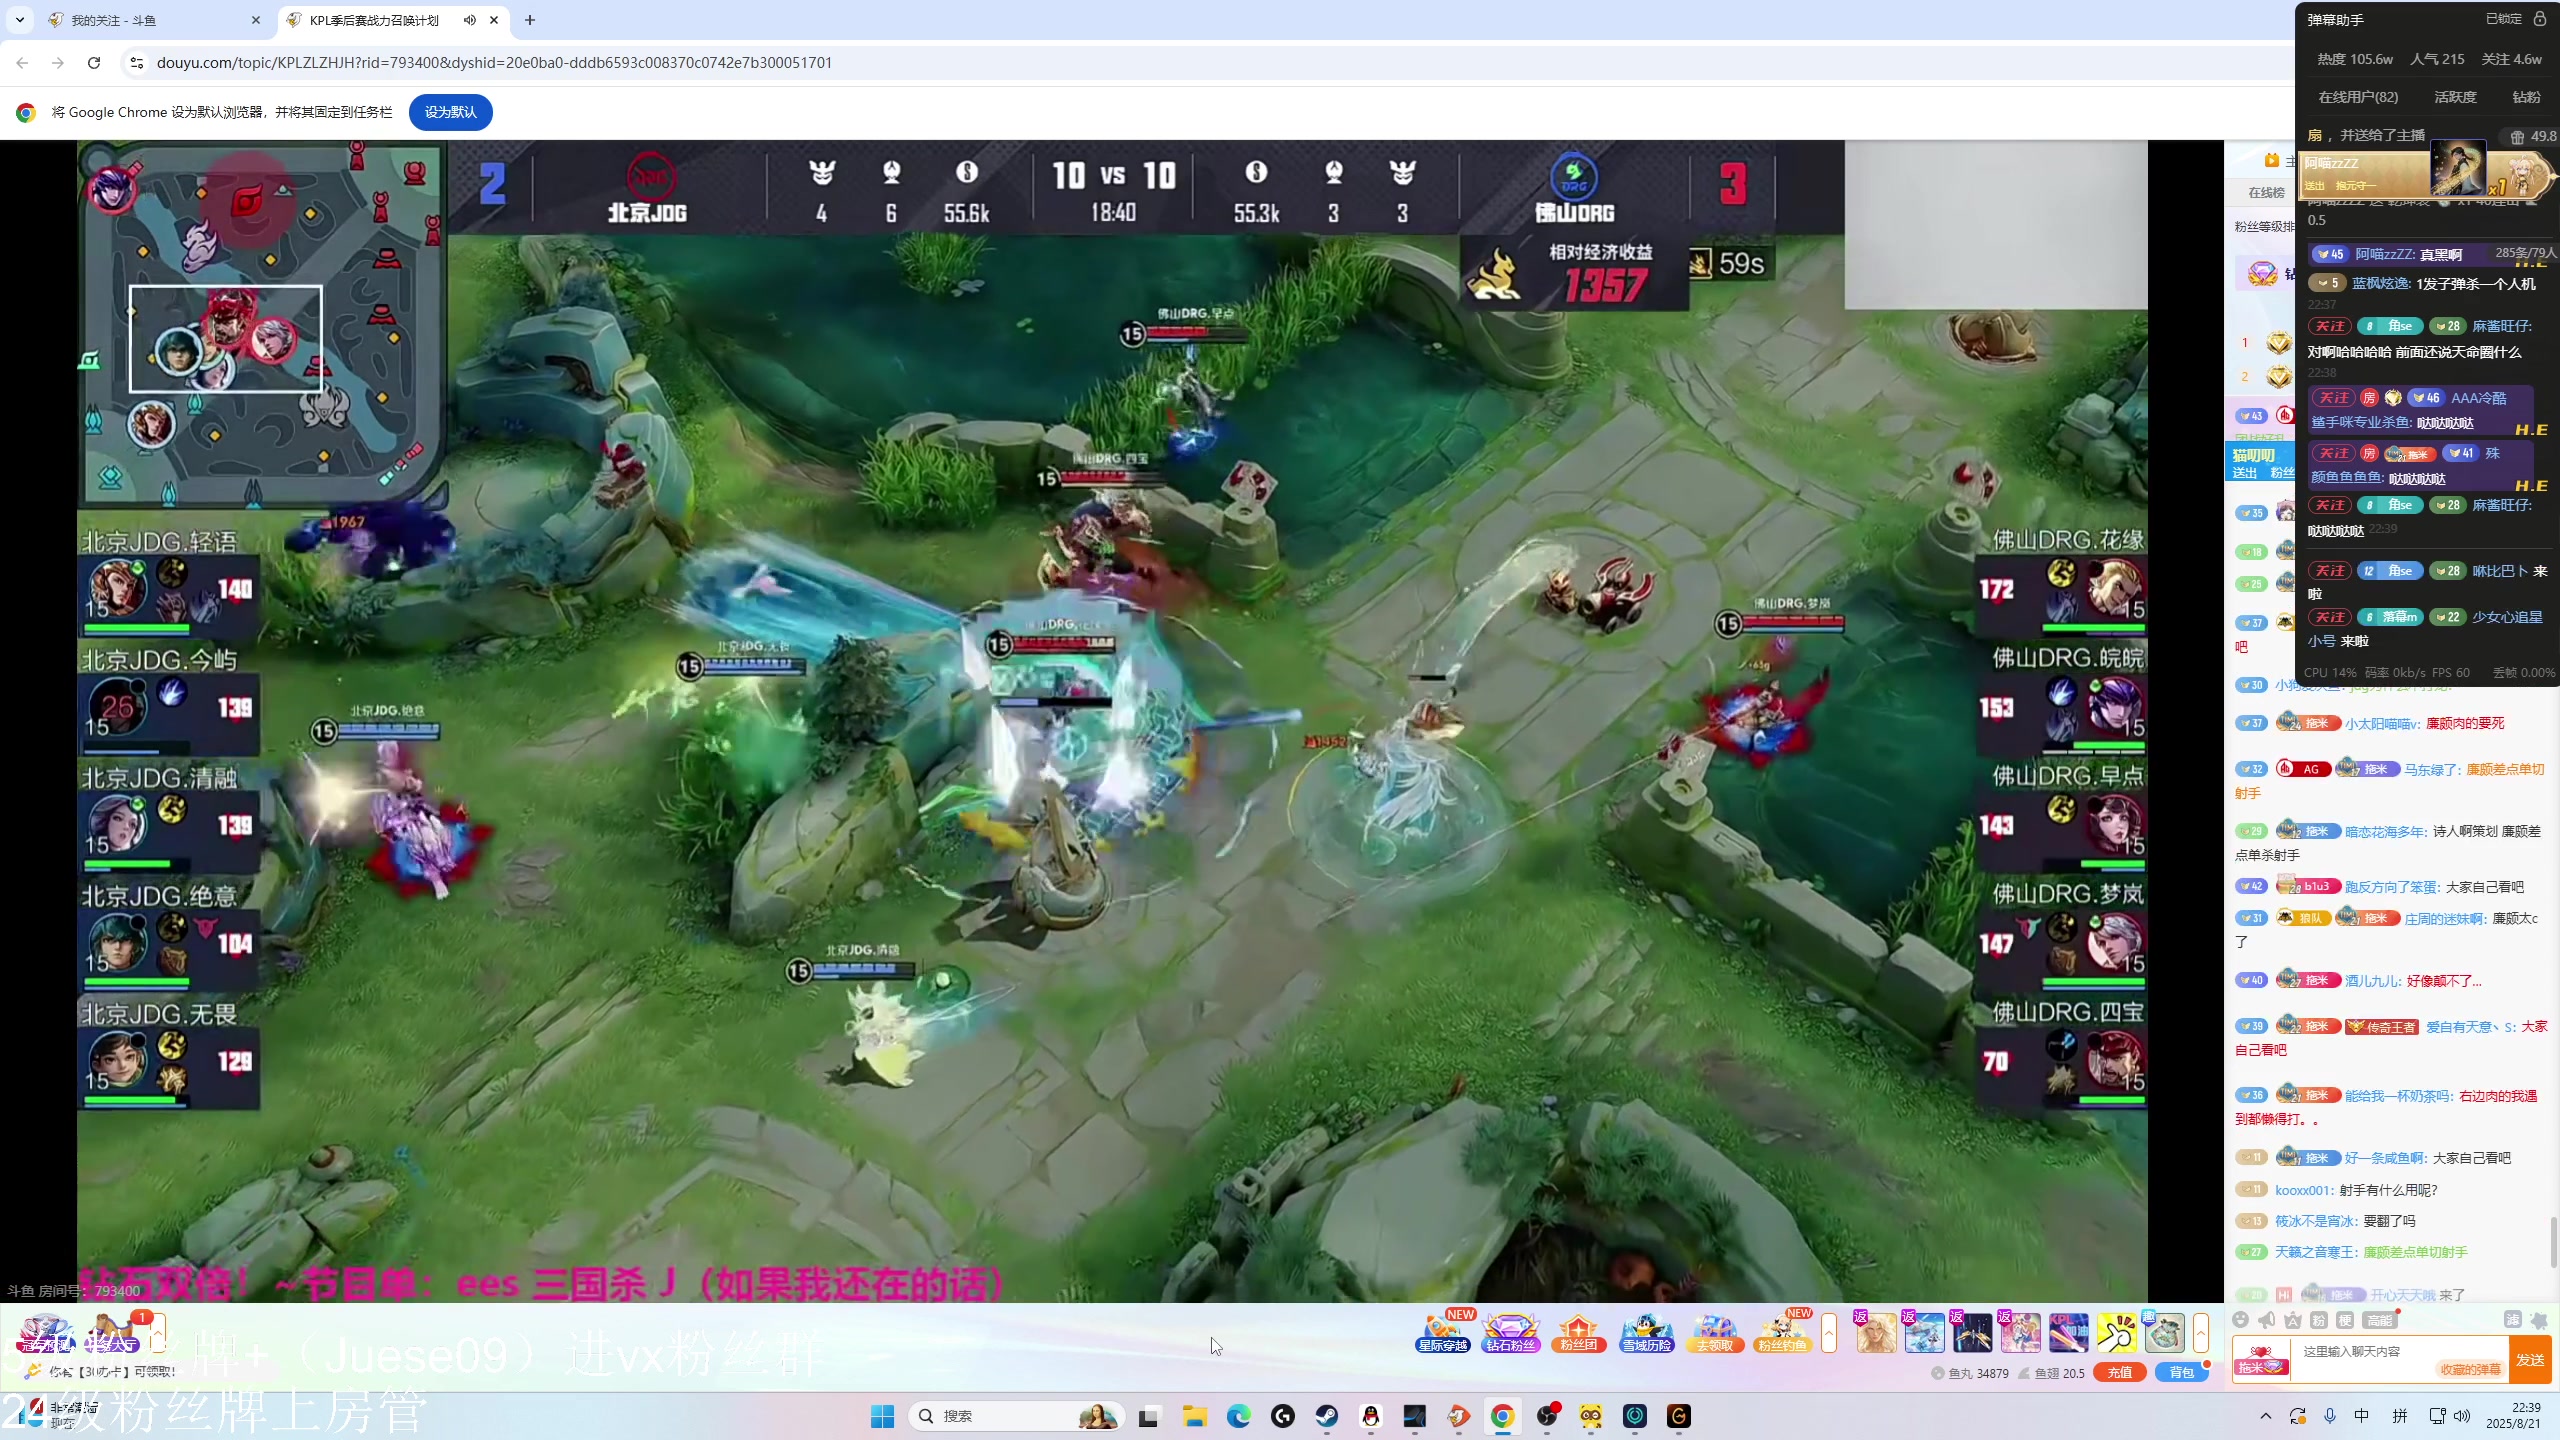Click the 充值 recharge button
Viewport: 2560px width, 1440px height.
click(2120, 1373)
